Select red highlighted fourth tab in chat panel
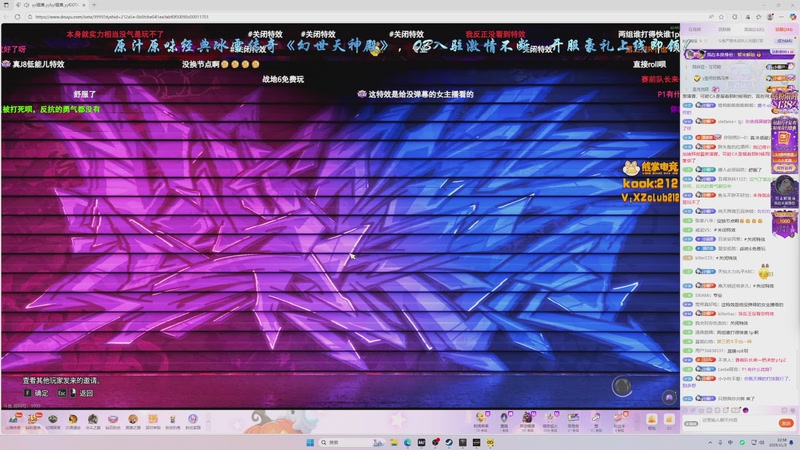This screenshot has height=450, width=800. [784, 30]
